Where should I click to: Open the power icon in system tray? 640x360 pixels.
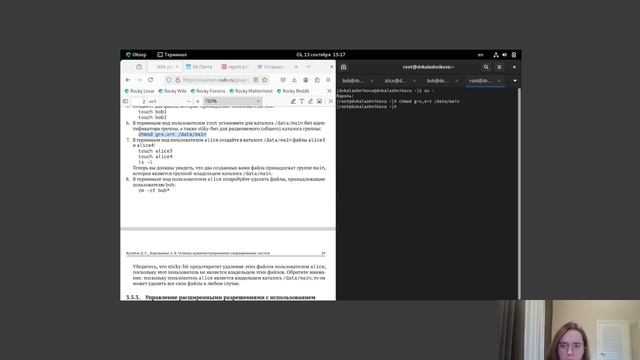coord(514,55)
